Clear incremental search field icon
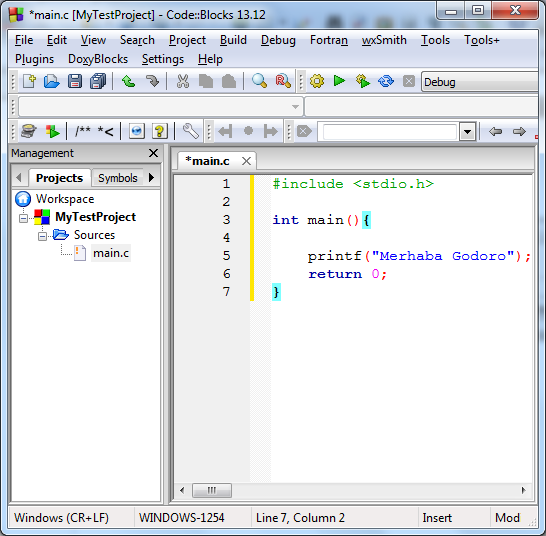 coord(304,131)
